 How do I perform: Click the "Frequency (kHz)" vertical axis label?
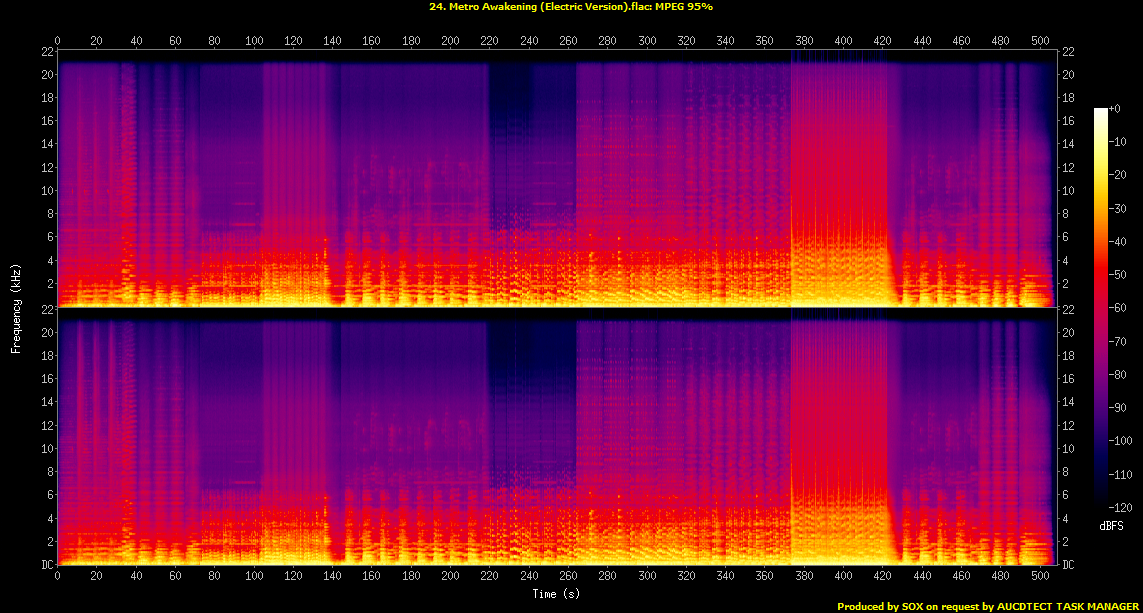click(x=16, y=307)
